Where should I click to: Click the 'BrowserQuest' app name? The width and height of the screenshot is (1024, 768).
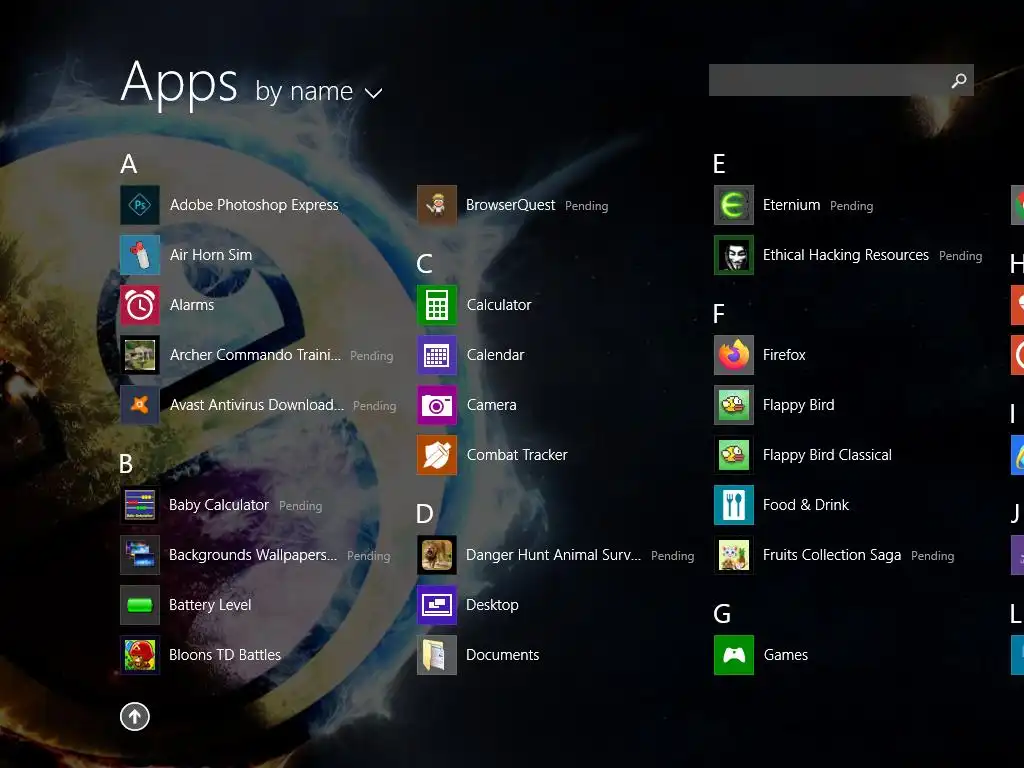(x=511, y=205)
